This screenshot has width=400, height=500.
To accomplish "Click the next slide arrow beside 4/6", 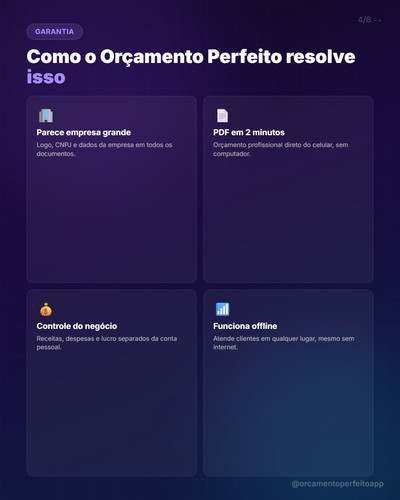I will click(x=378, y=20).
